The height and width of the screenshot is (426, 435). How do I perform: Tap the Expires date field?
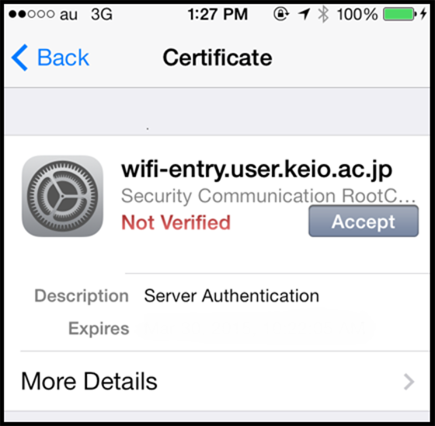257,328
